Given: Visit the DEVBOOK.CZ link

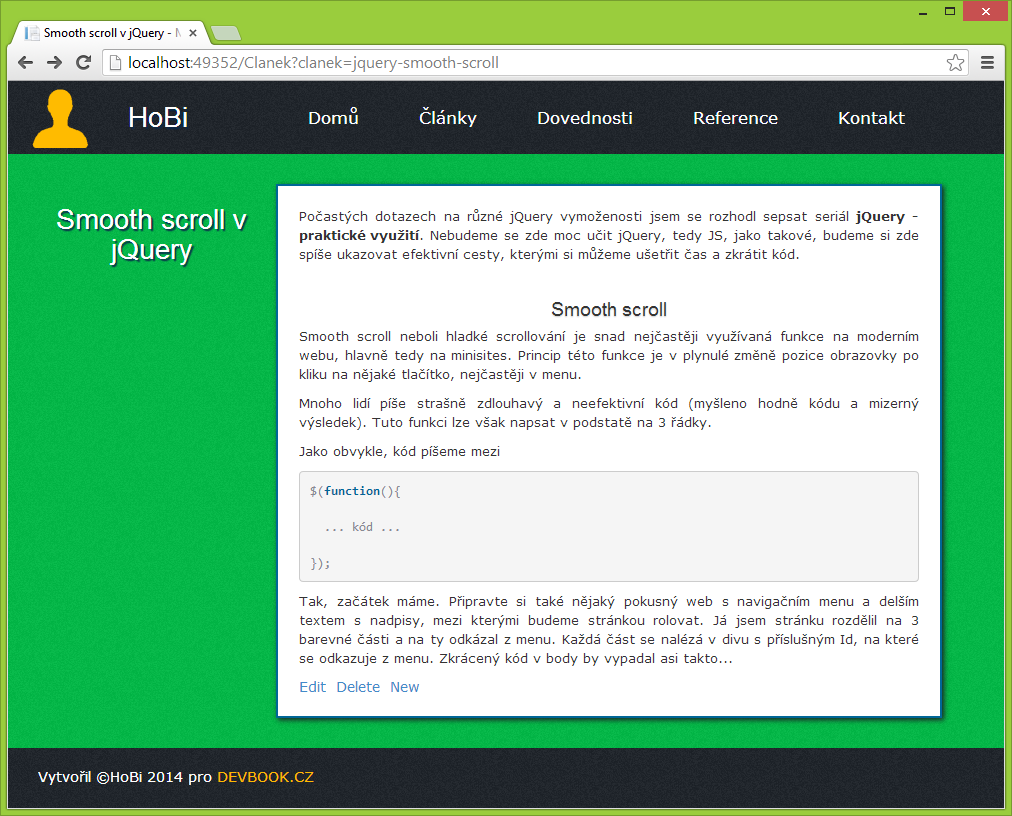Looking at the screenshot, I should (264, 776).
